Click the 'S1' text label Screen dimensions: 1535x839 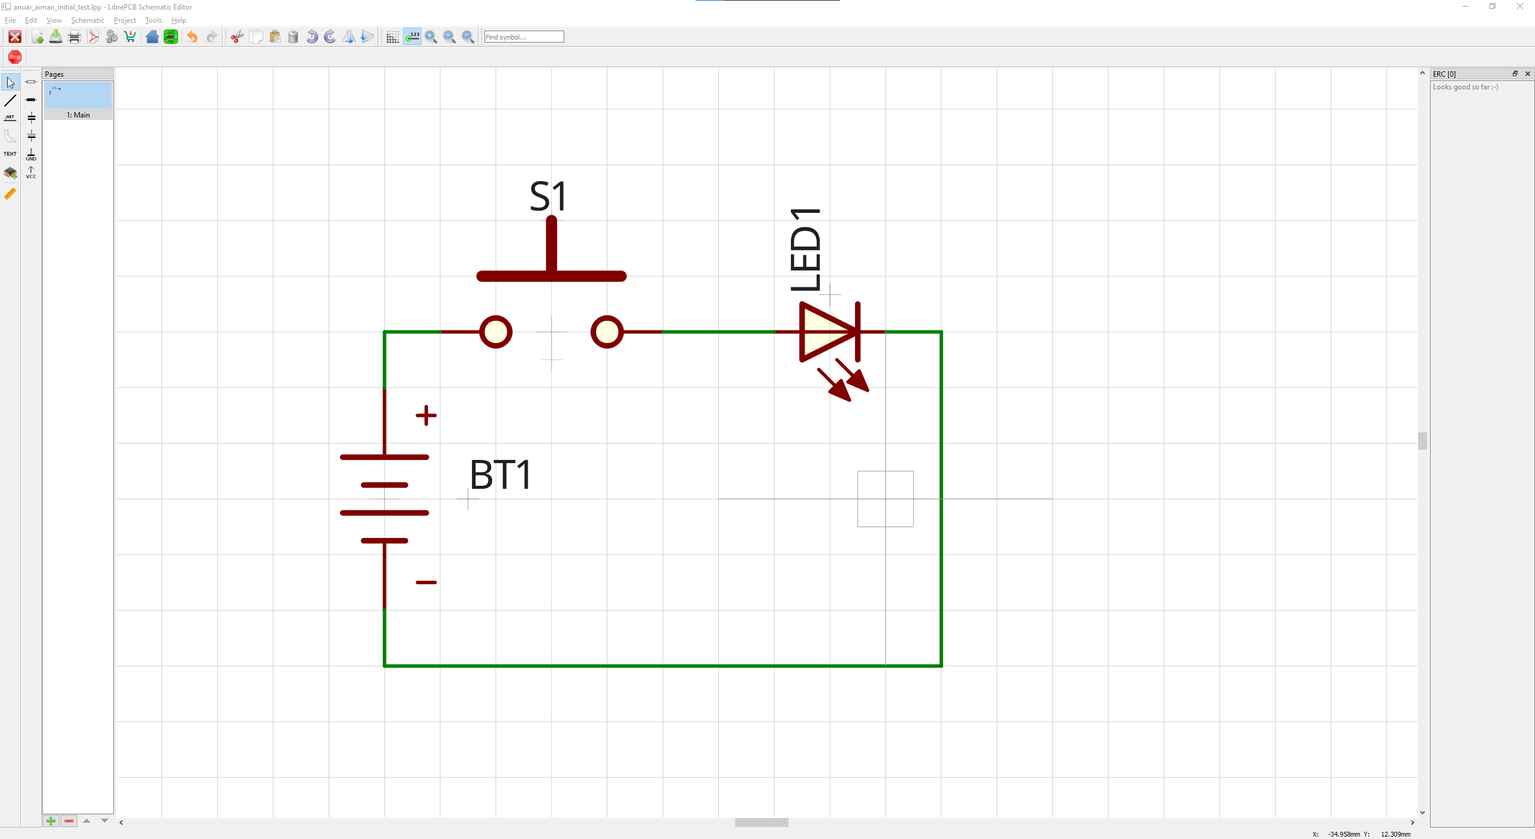click(x=548, y=196)
